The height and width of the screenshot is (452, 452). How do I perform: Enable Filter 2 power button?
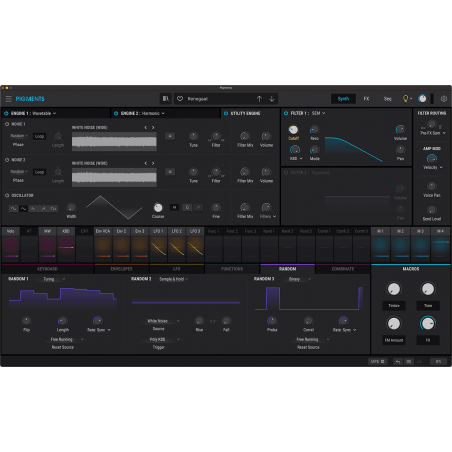click(x=286, y=173)
